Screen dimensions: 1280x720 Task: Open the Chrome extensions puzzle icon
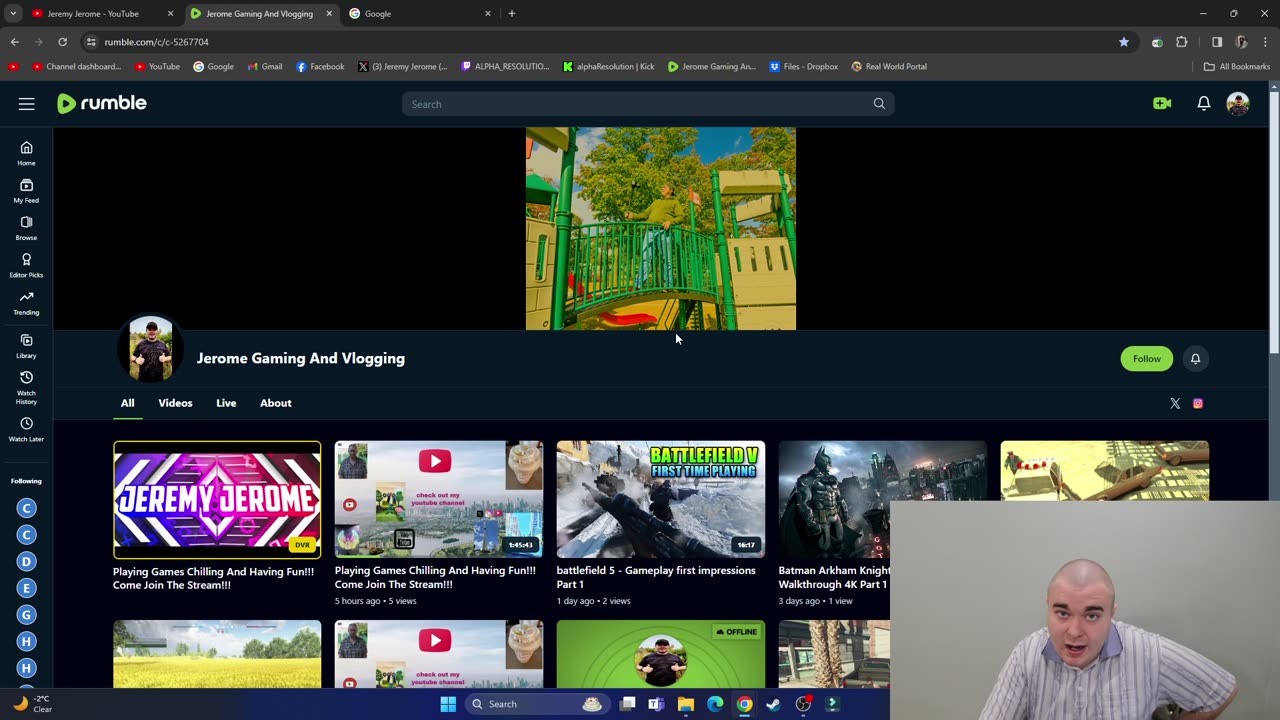(1182, 42)
